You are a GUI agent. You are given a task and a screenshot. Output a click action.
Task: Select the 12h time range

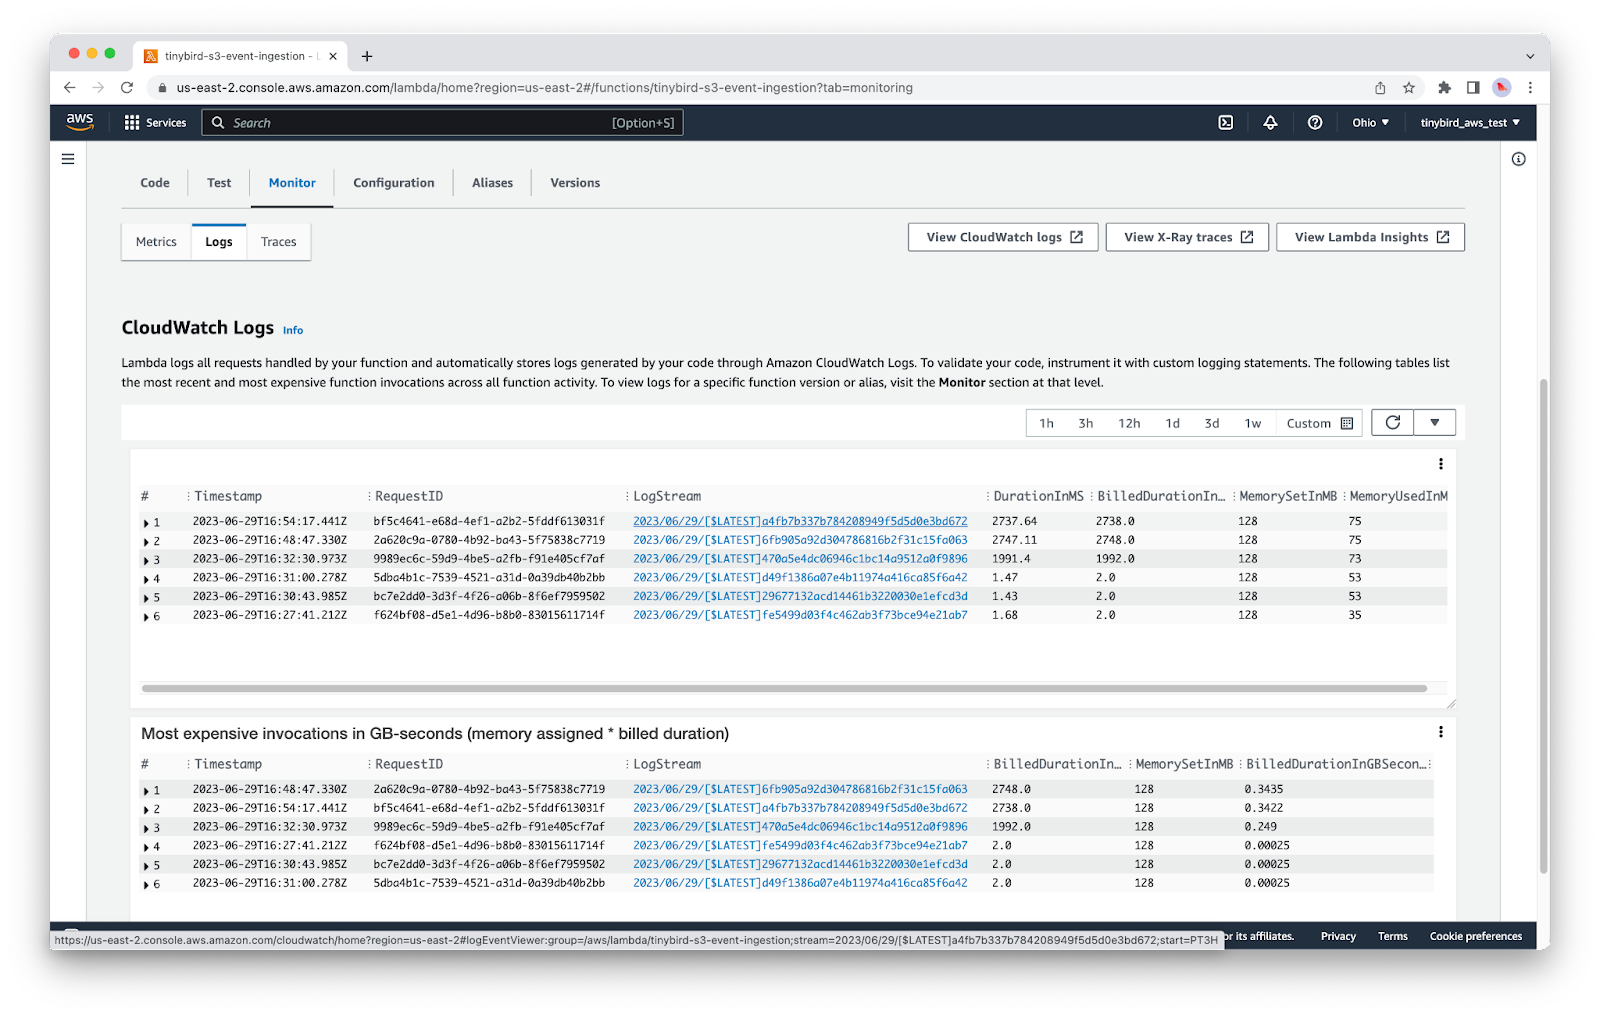click(1129, 423)
